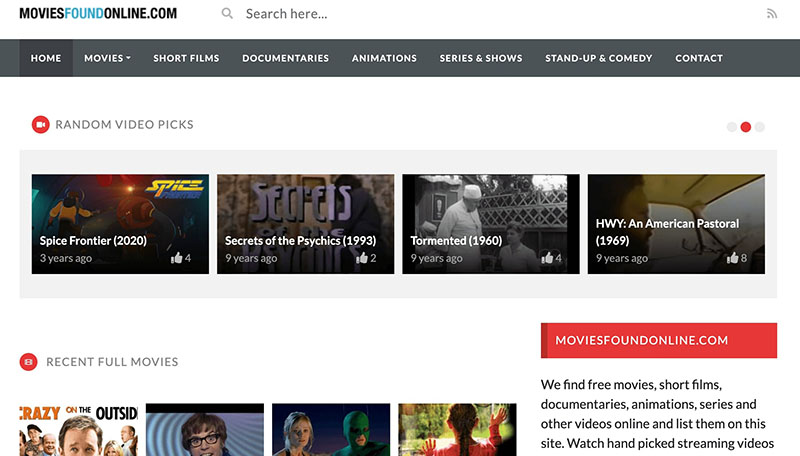This screenshot has width=800, height=456.
Task: Open the Contact page
Action: tap(699, 58)
